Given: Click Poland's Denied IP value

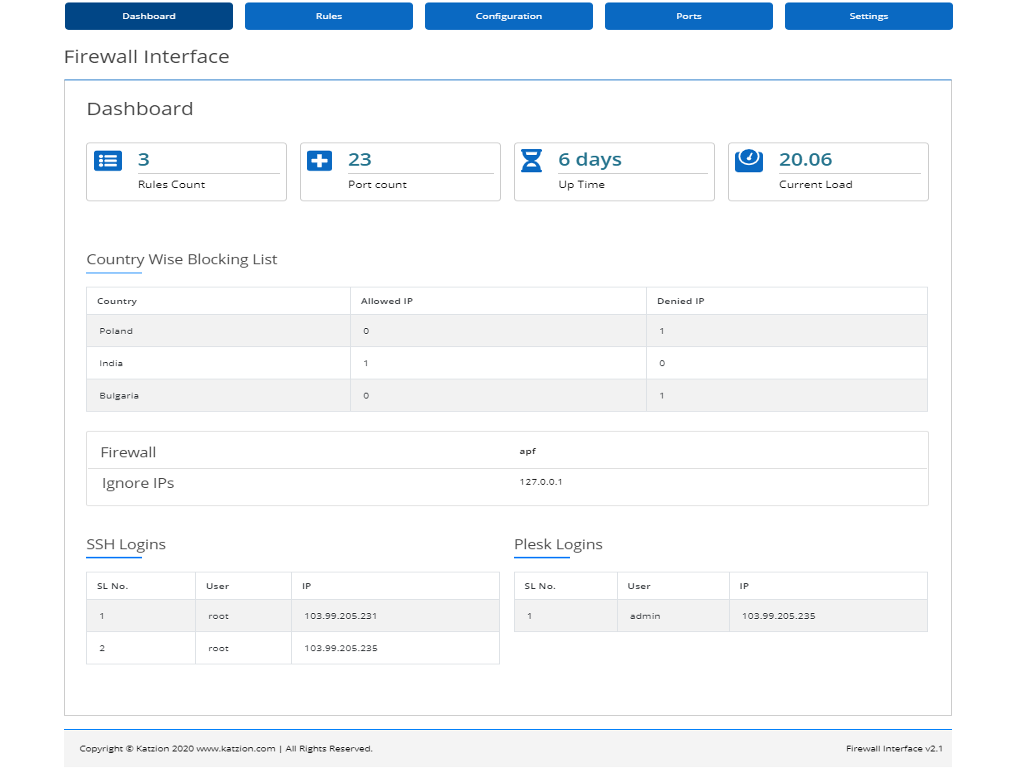Looking at the screenshot, I should coord(662,331).
